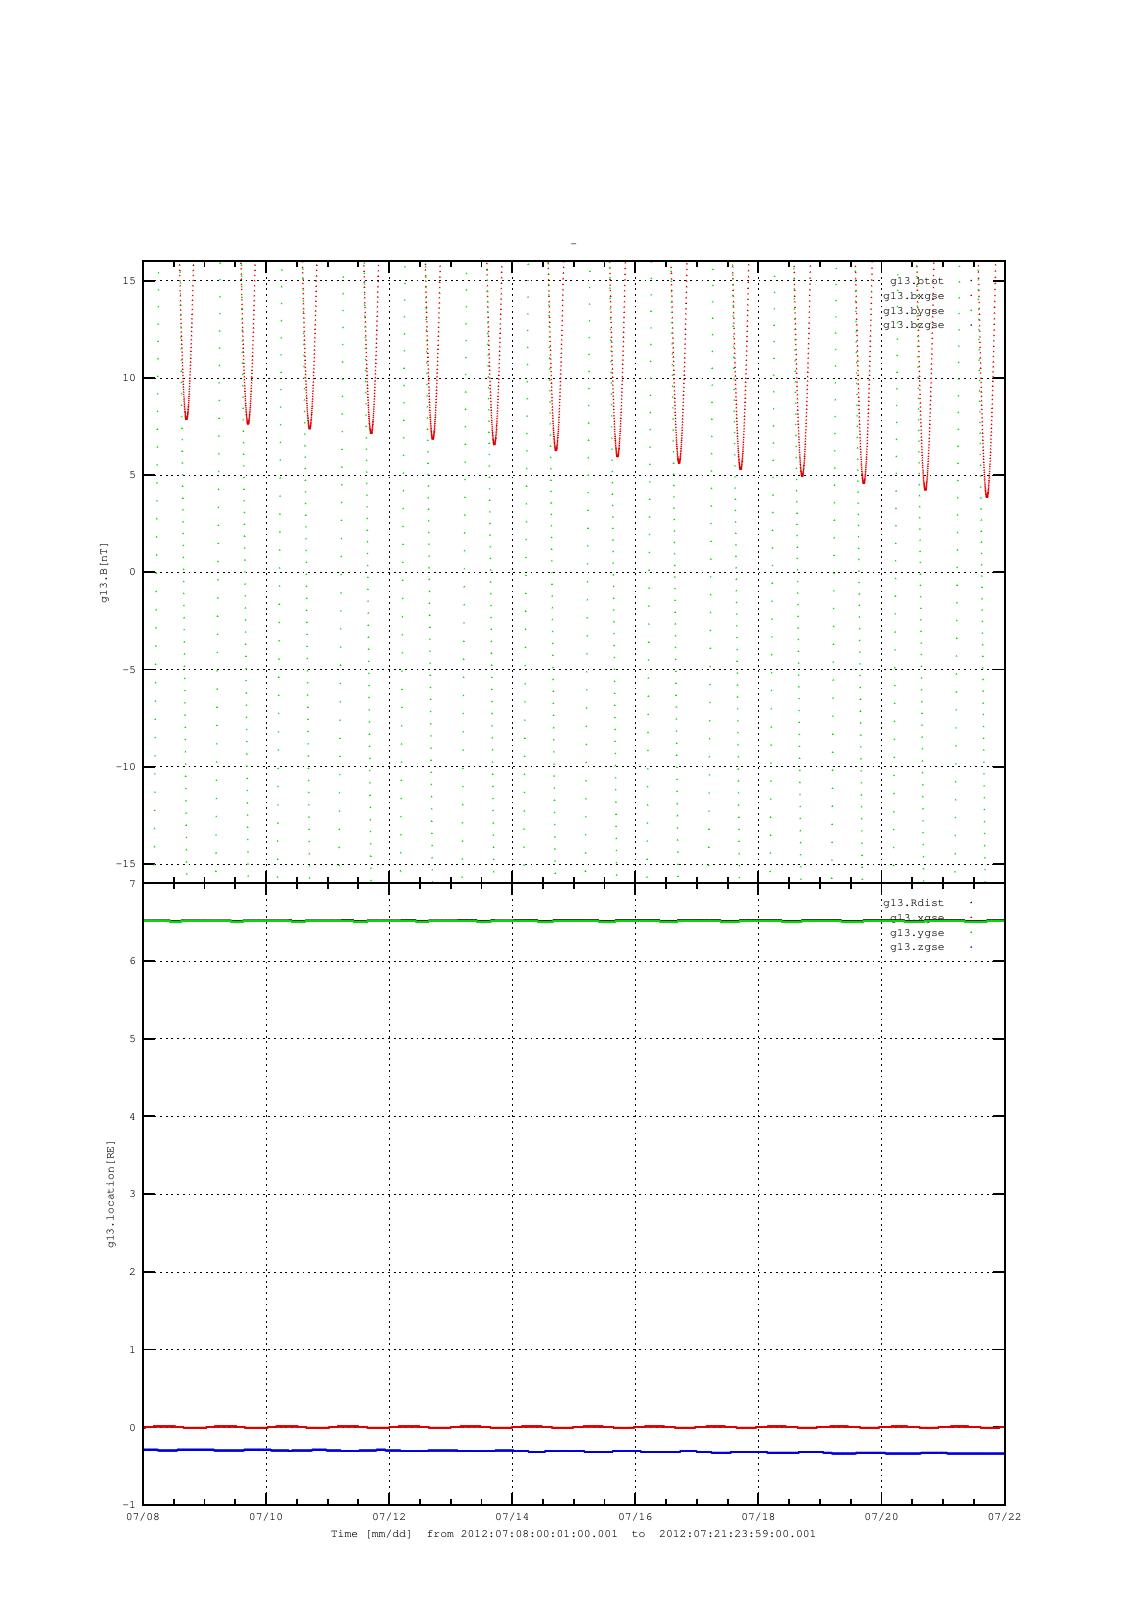
Task: Click the 07/12 date tick label
Action: (x=389, y=1517)
